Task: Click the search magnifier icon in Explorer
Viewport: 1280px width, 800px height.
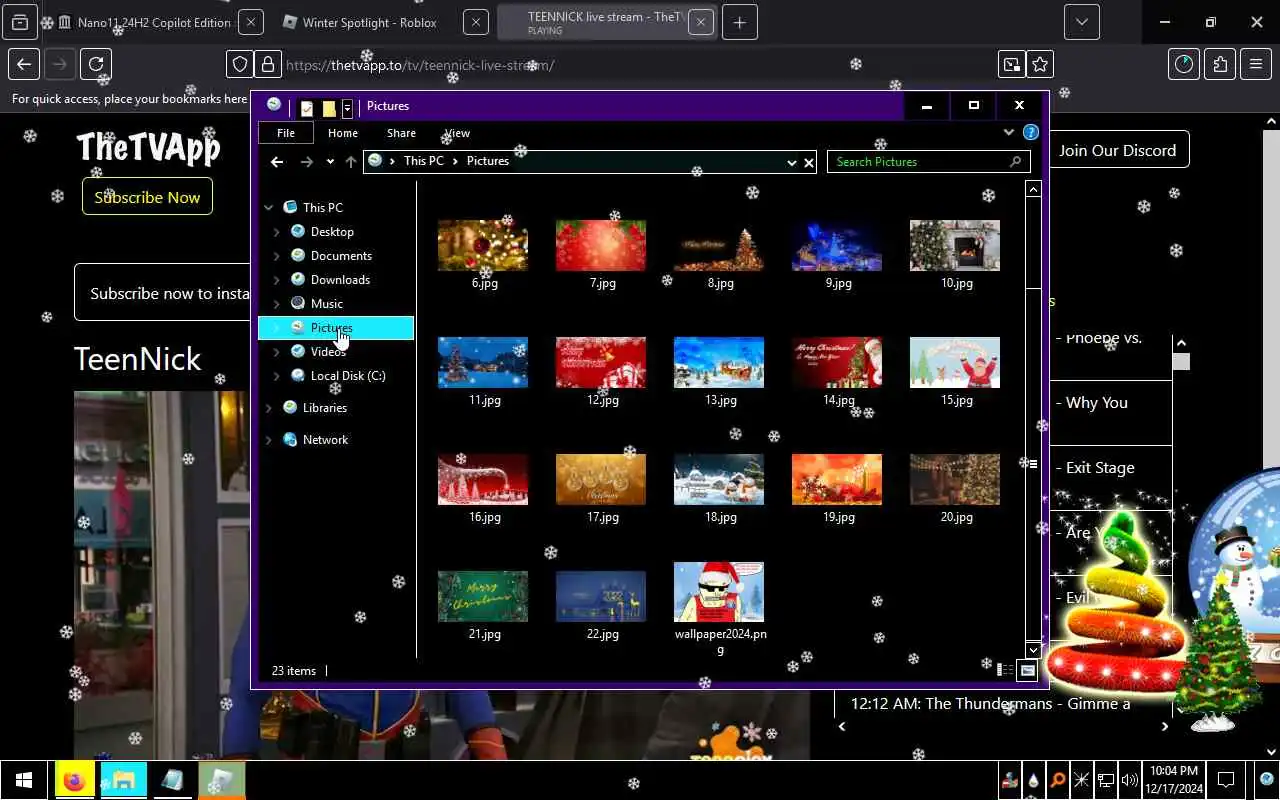Action: point(1016,162)
